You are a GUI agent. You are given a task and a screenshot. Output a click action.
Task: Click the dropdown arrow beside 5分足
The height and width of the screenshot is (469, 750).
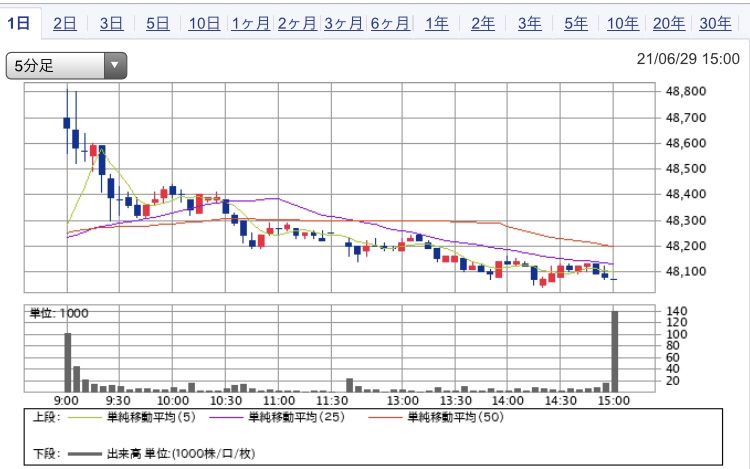115,65
